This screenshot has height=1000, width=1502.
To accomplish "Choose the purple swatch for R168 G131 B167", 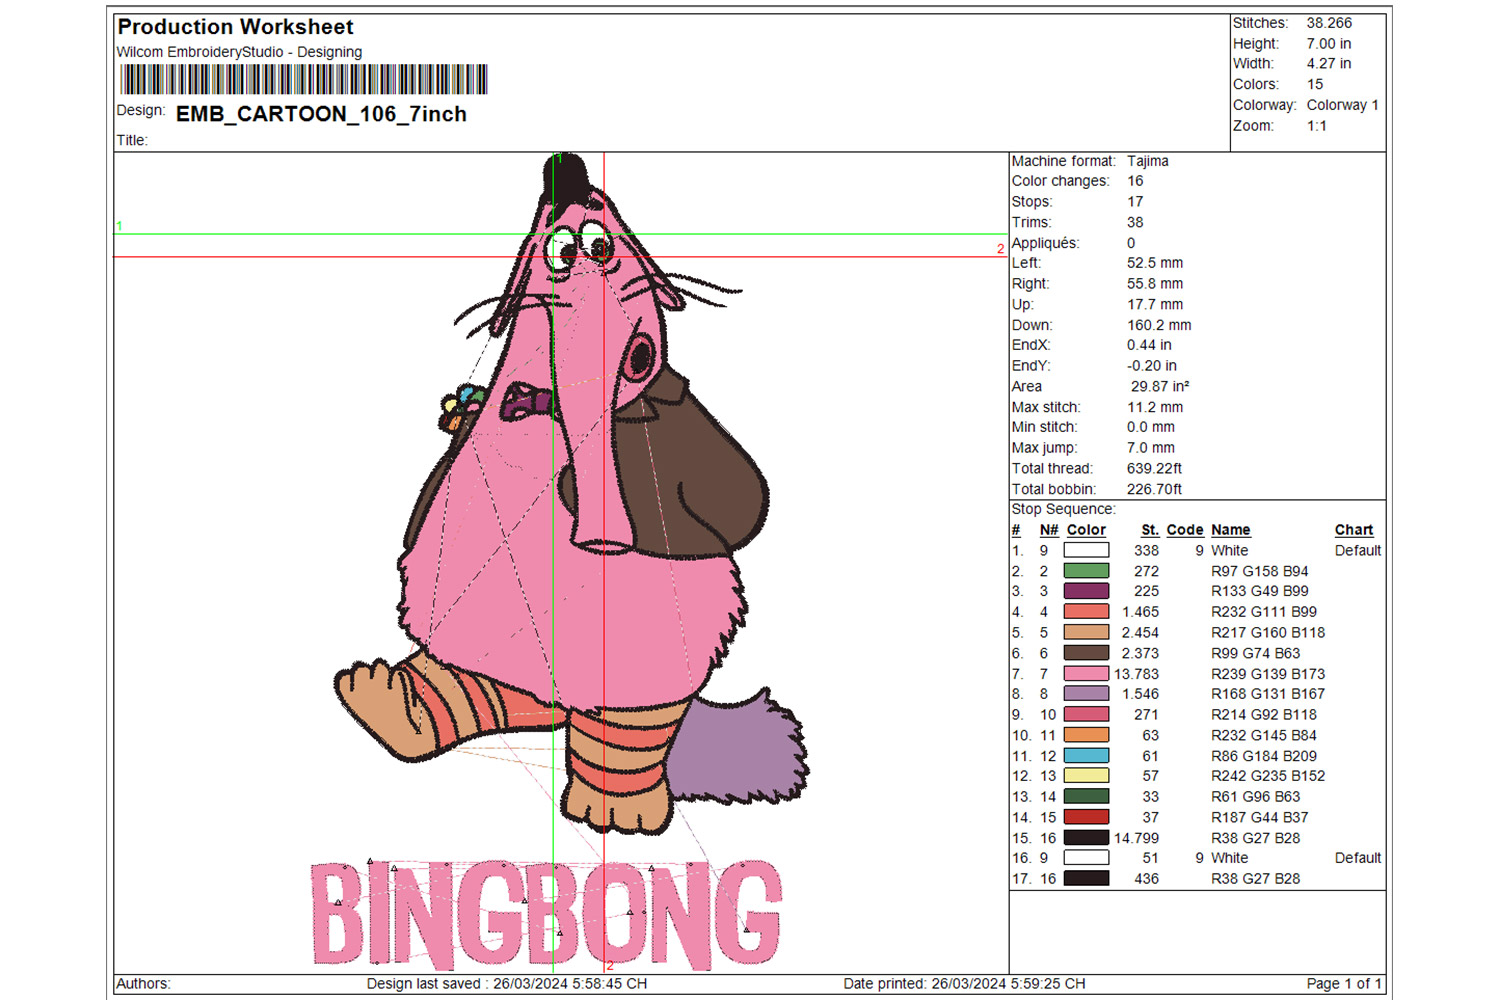I will (x=1086, y=694).
